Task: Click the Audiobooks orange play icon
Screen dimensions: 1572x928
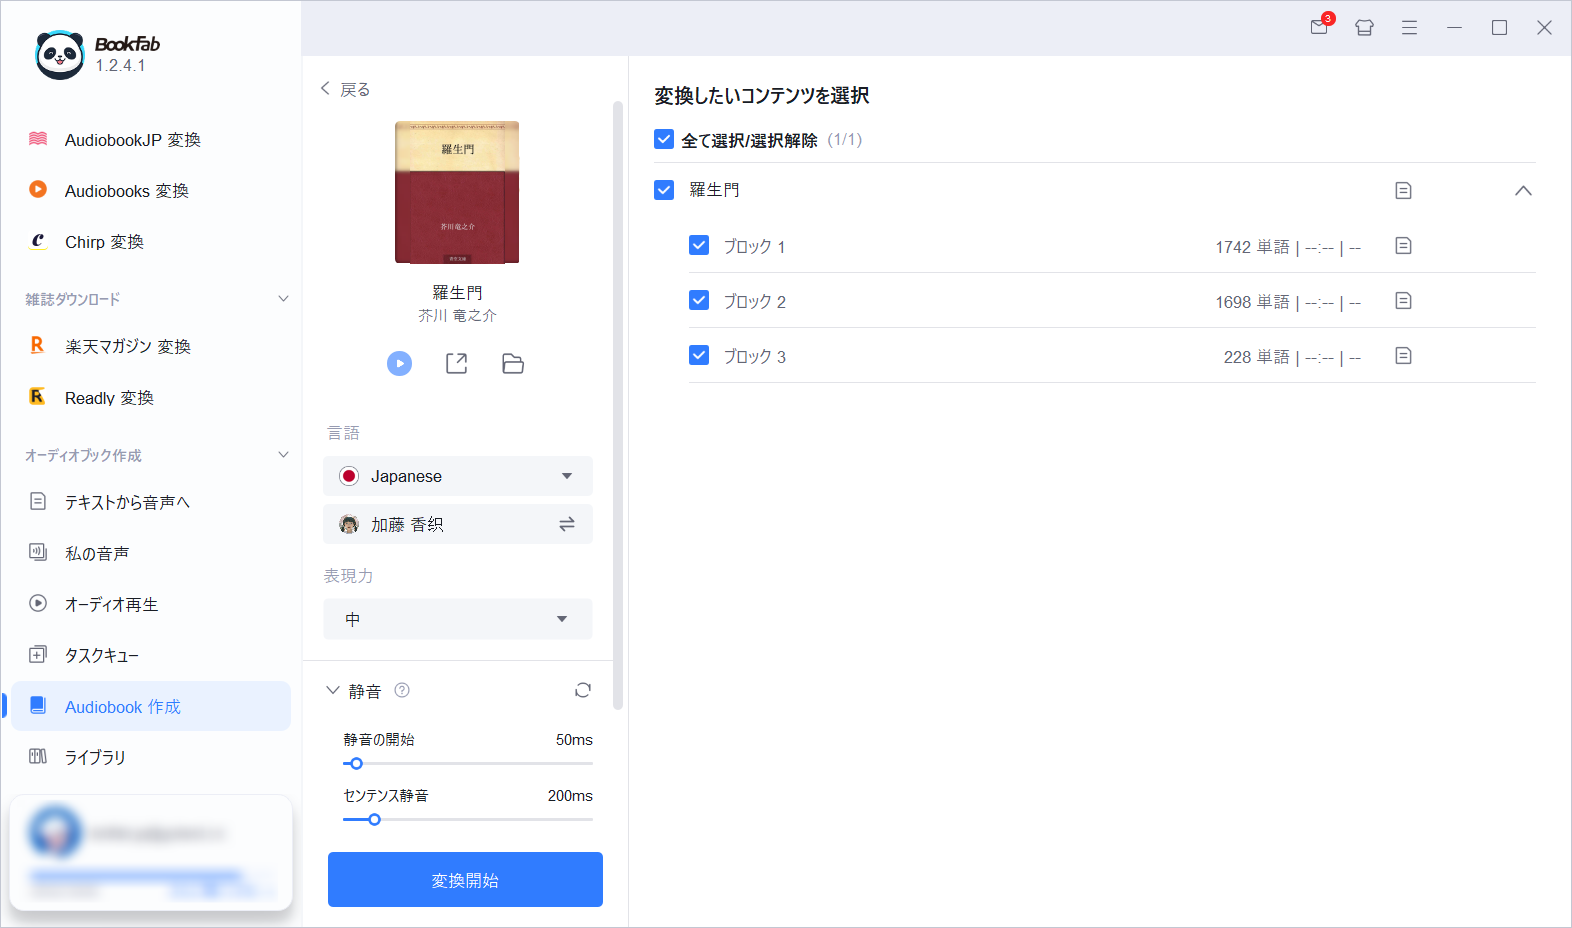Action: pyautogui.click(x=38, y=189)
